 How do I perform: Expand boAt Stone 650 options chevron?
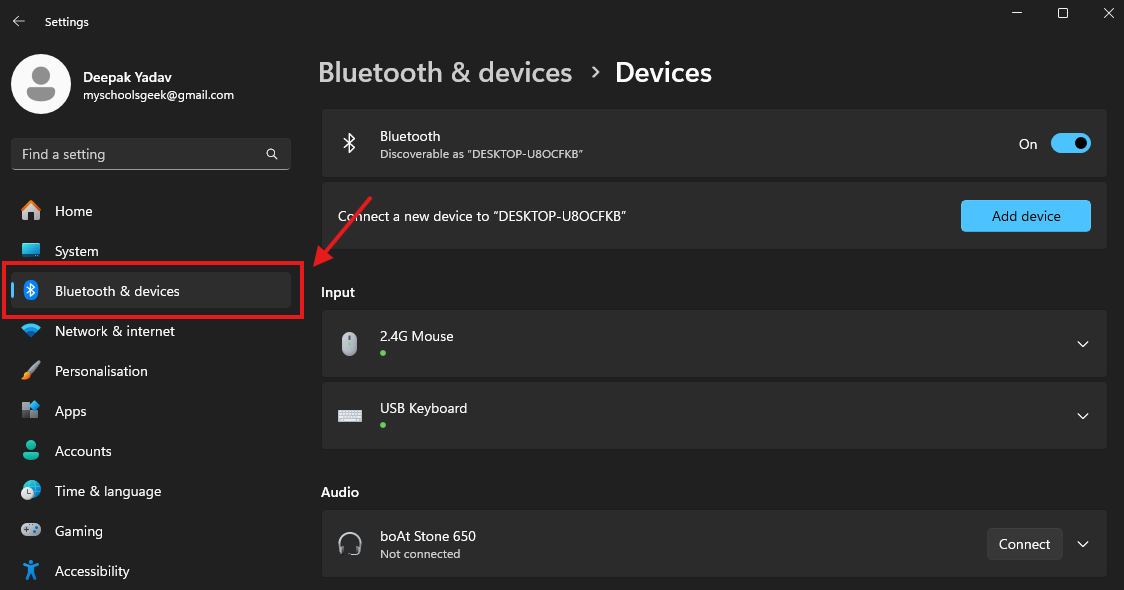pos(1082,544)
